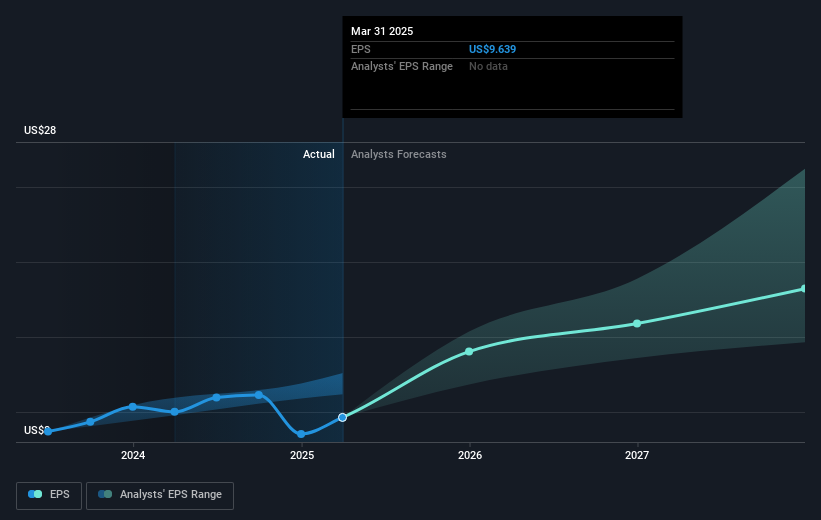Click the 'Analysts Forecasts' label
Viewport: 821px width, 520px height.
(398, 154)
